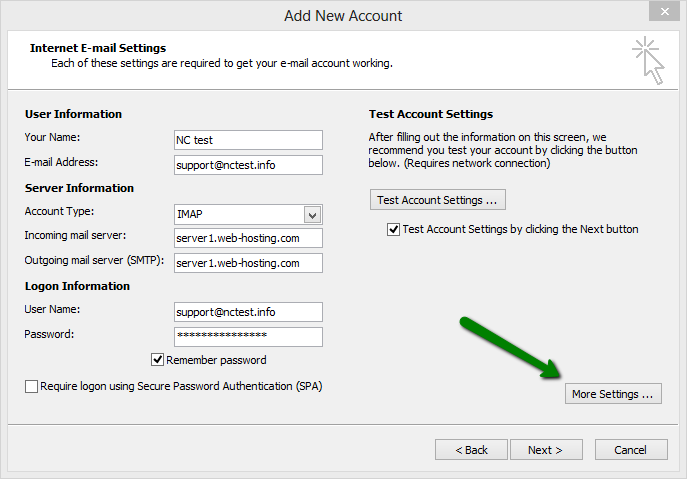The image size is (687, 479).
Task: Select the Incoming mail server field
Action: (x=248, y=238)
